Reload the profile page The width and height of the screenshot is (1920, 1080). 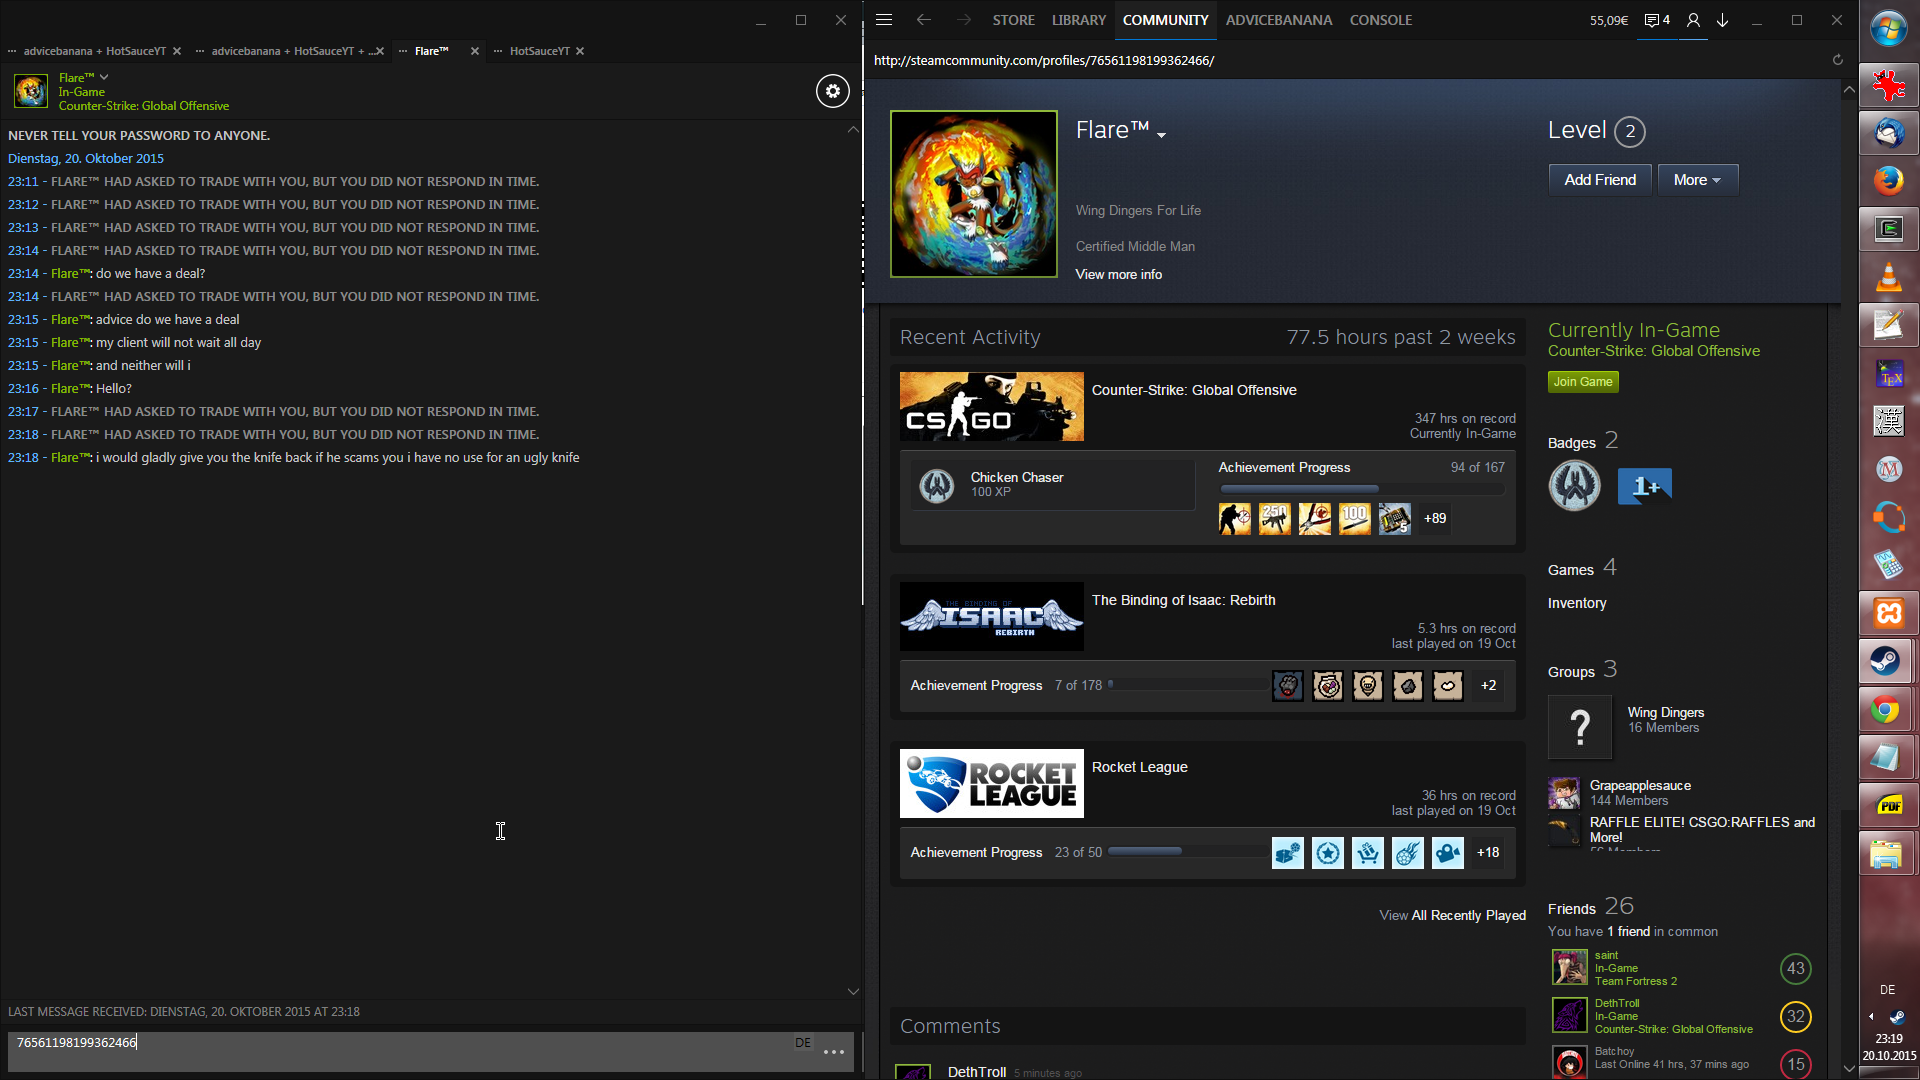coord(1837,60)
